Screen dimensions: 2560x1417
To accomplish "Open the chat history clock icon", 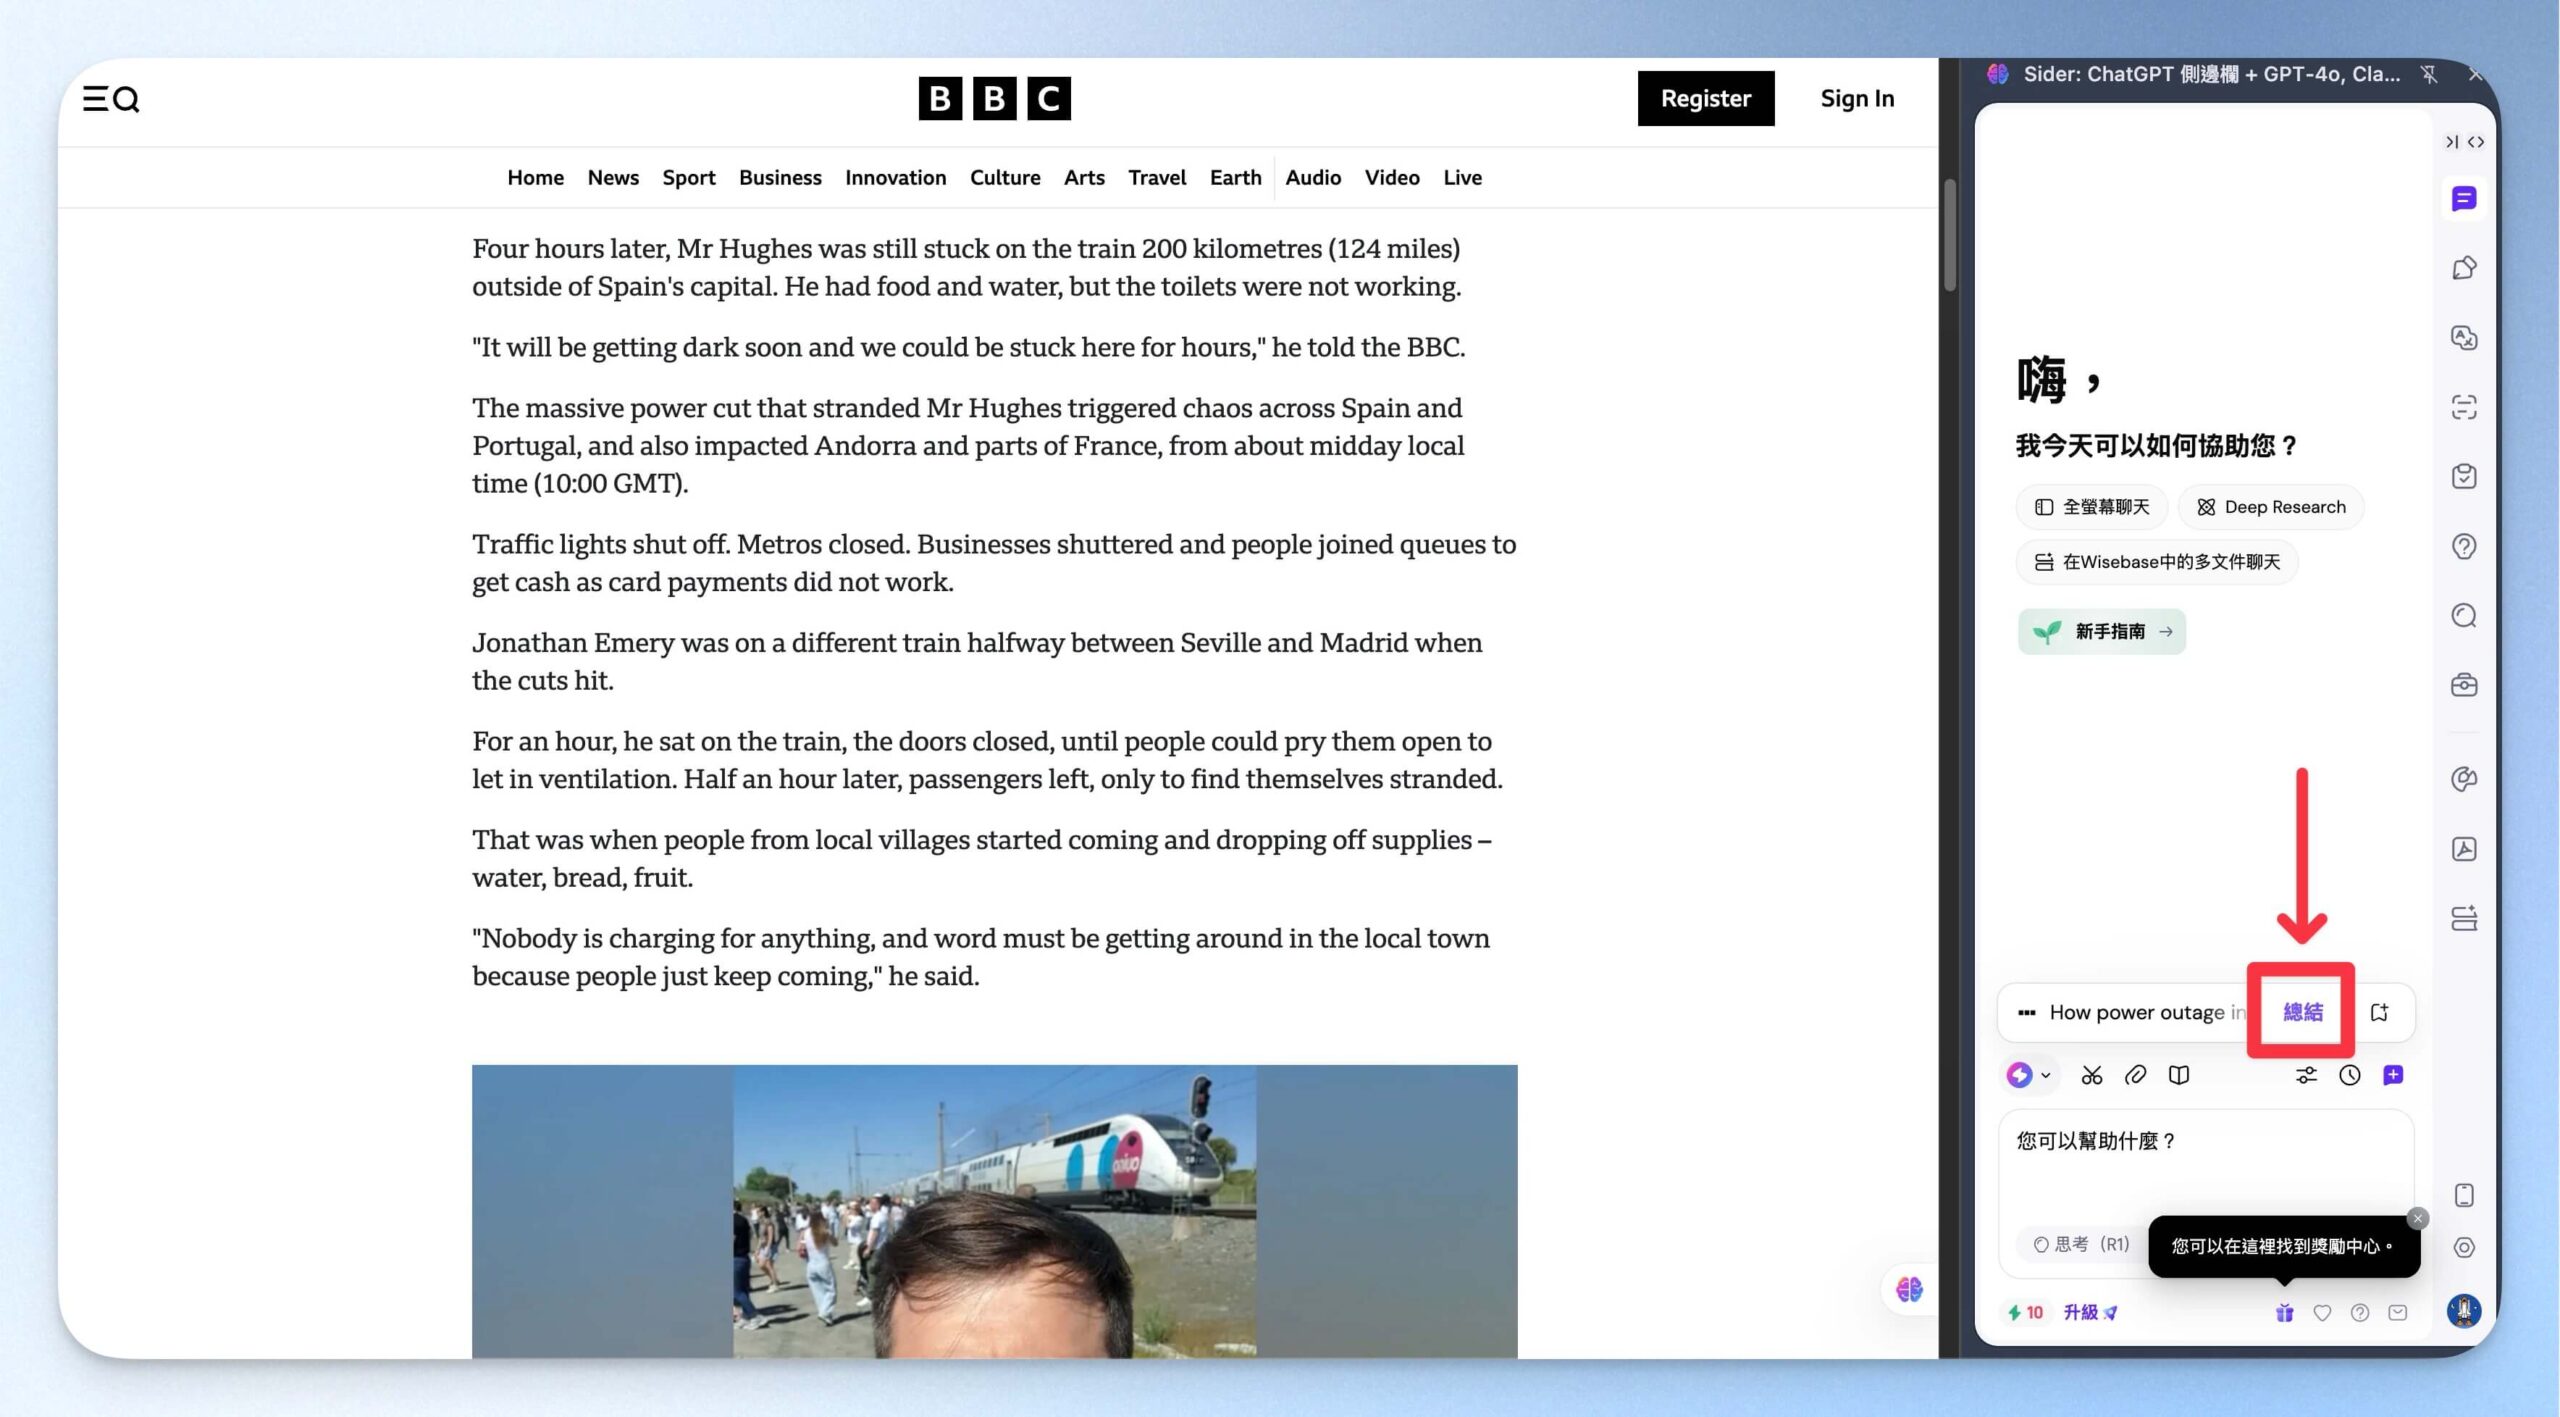I will [x=2349, y=1075].
